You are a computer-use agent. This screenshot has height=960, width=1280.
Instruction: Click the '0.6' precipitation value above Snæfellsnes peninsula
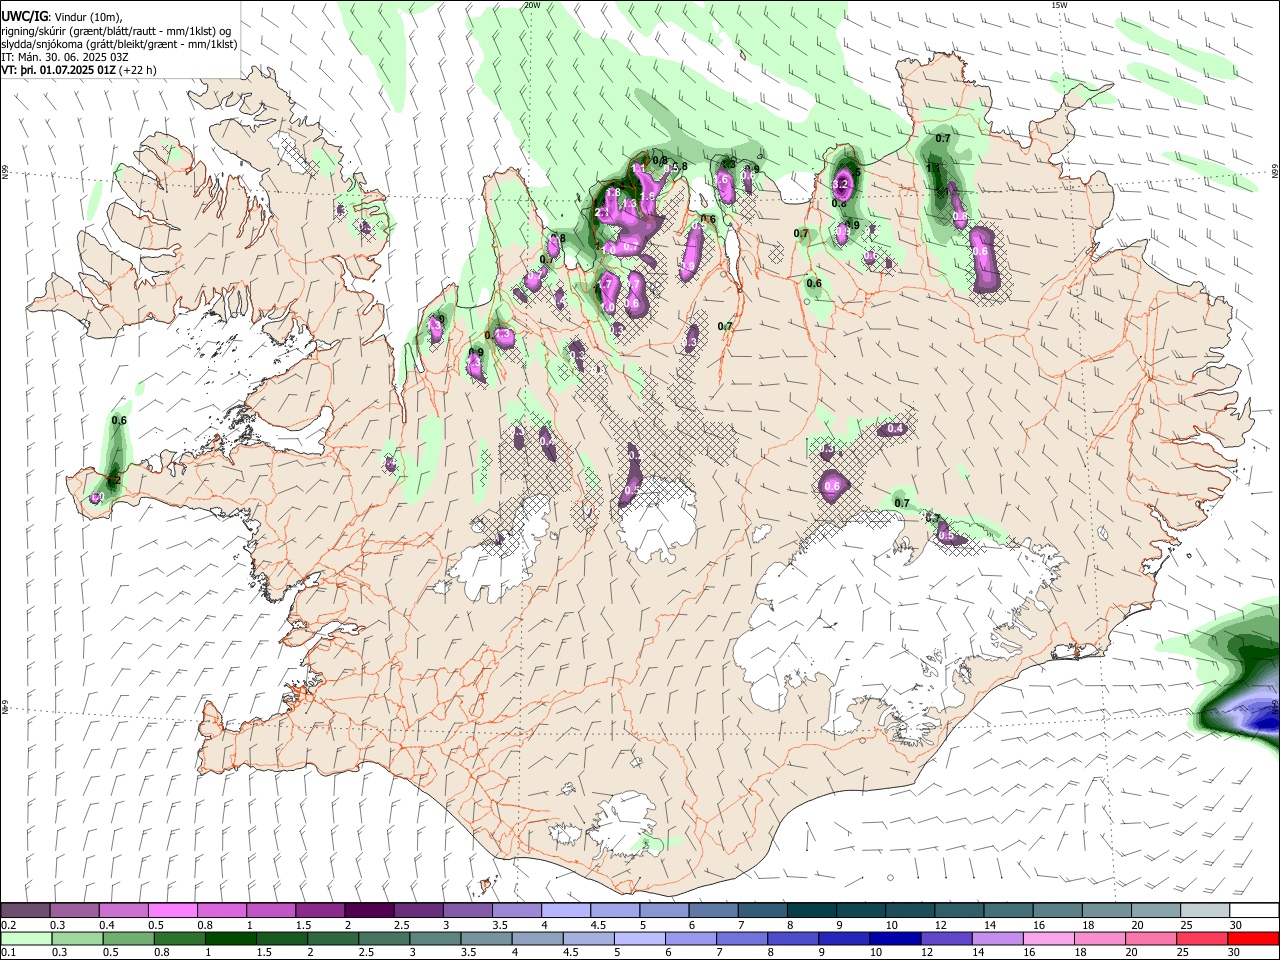tap(119, 420)
